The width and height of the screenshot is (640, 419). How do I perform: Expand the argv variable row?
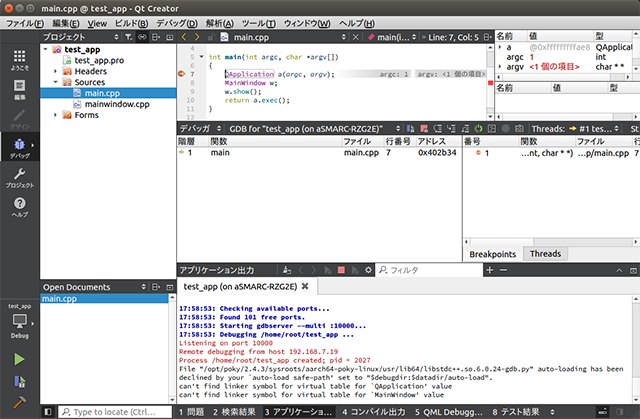point(500,67)
